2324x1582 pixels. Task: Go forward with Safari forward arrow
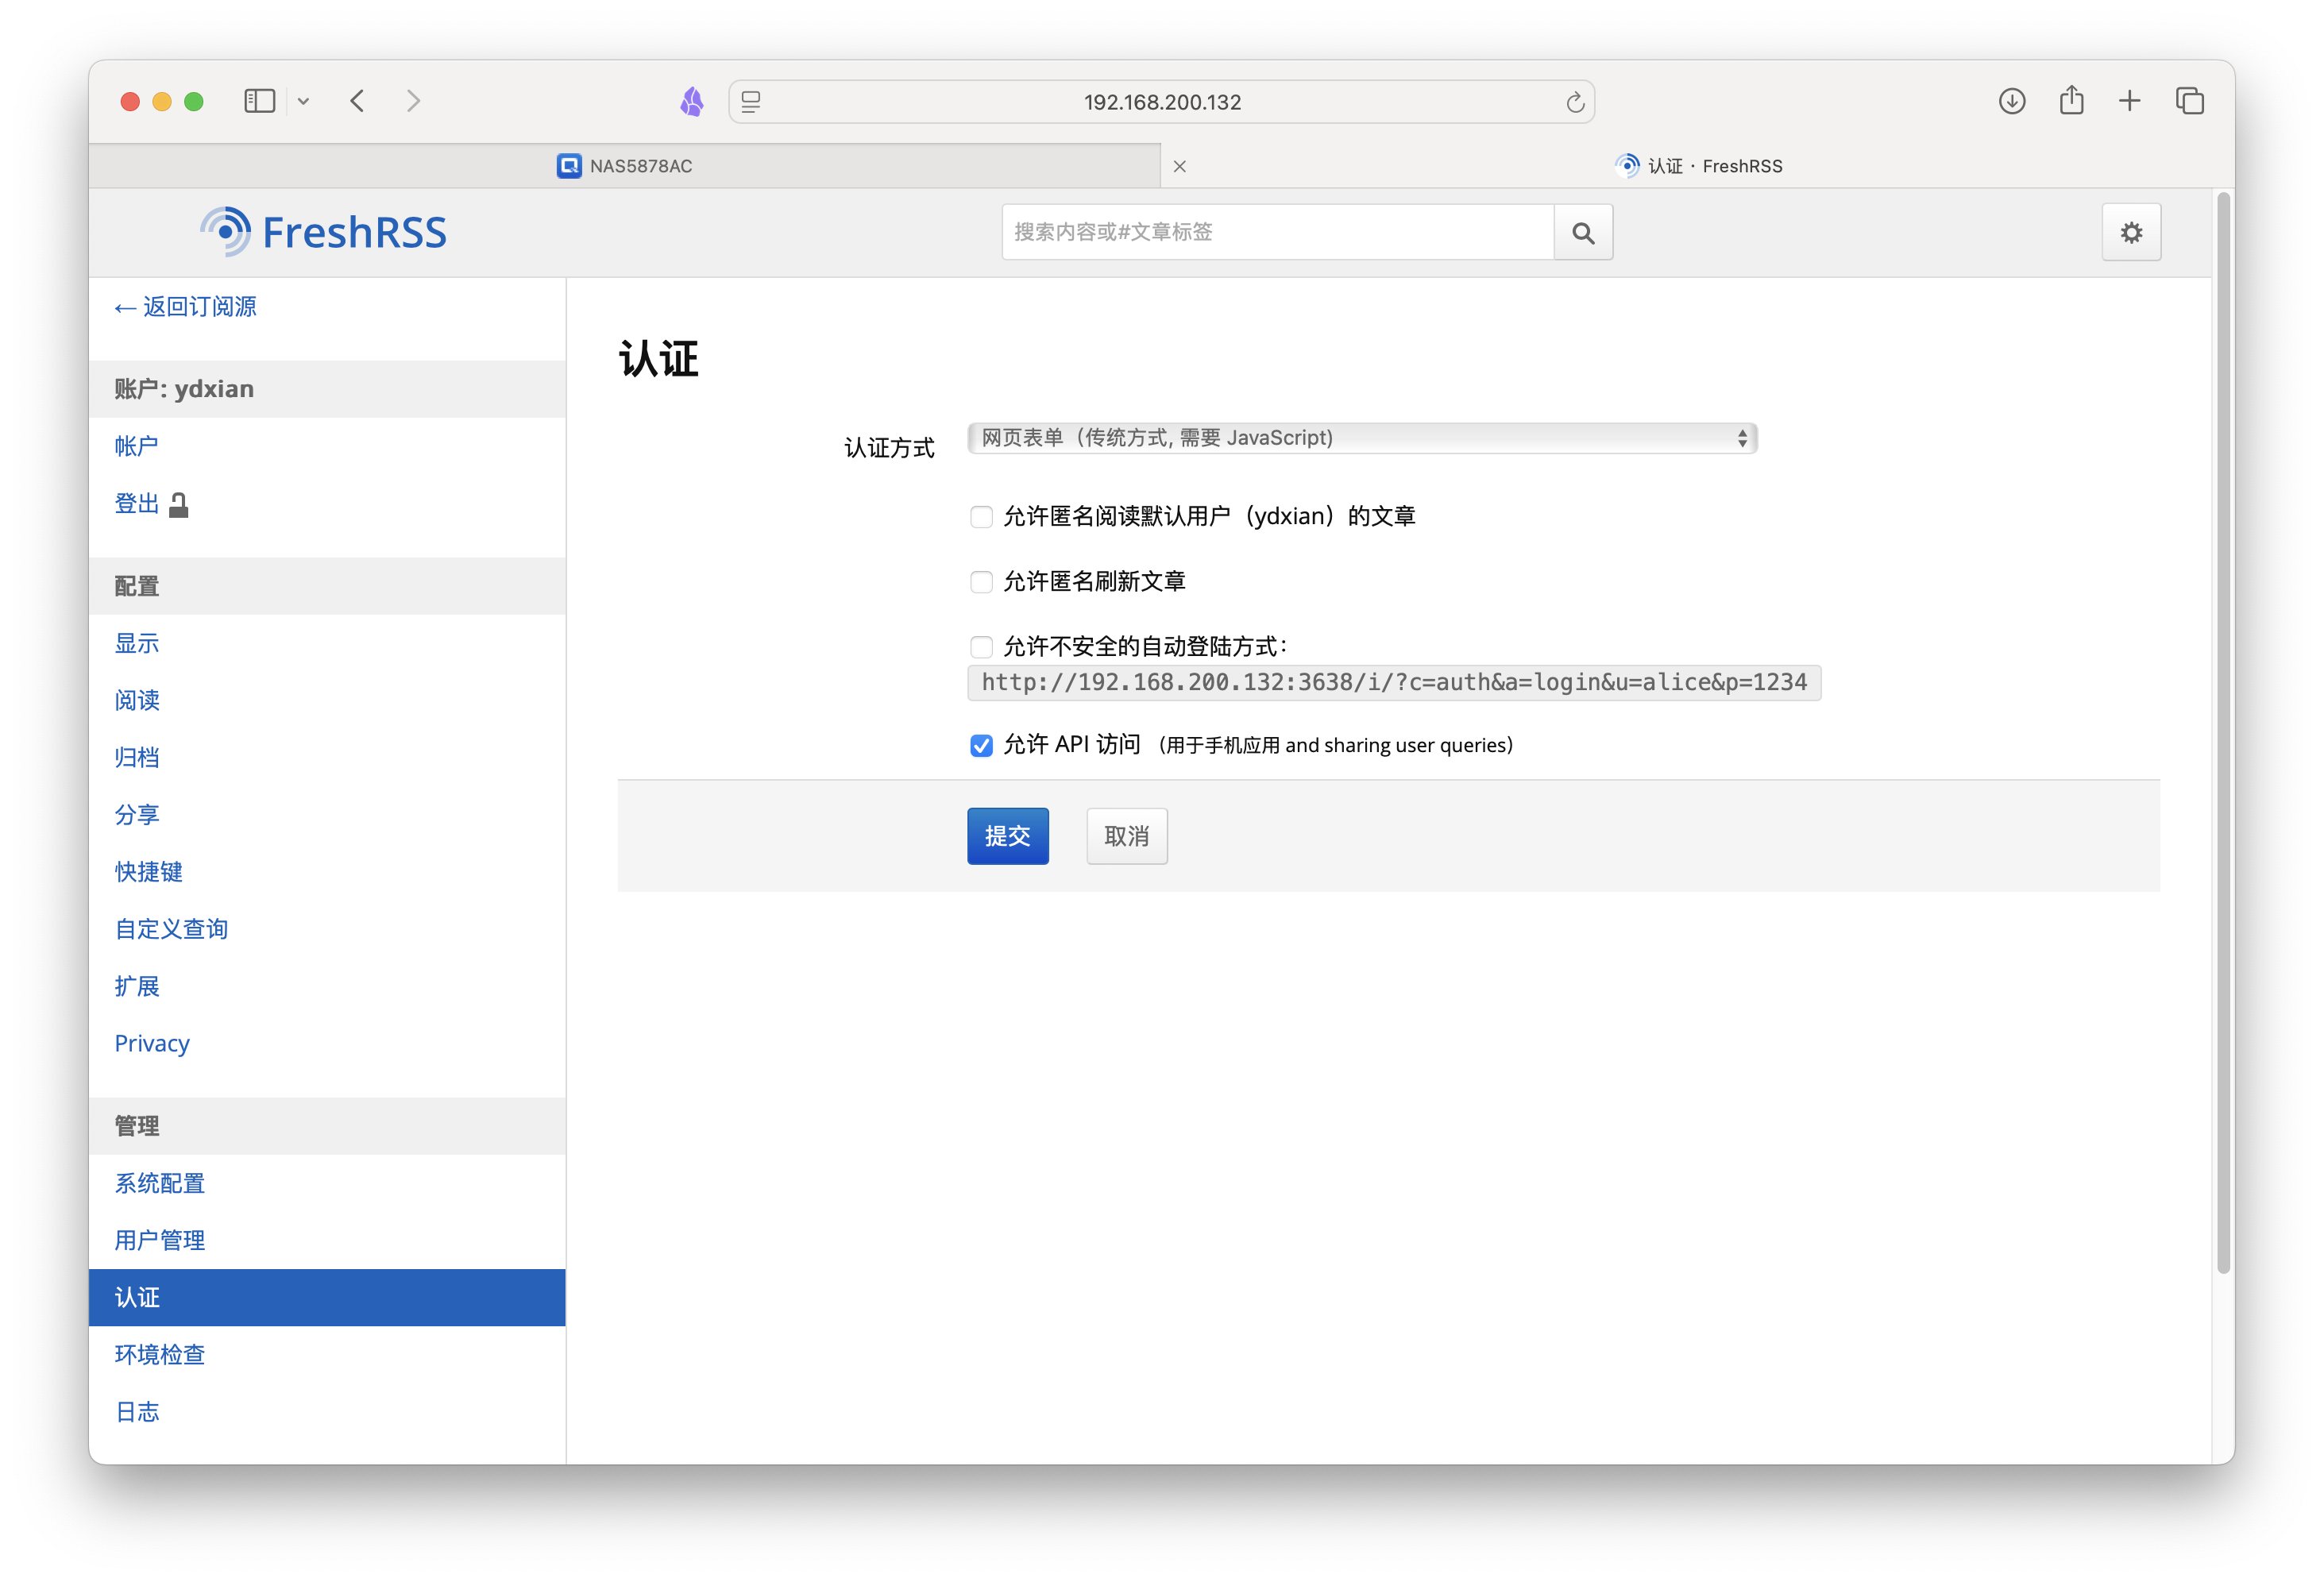(413, 101)
